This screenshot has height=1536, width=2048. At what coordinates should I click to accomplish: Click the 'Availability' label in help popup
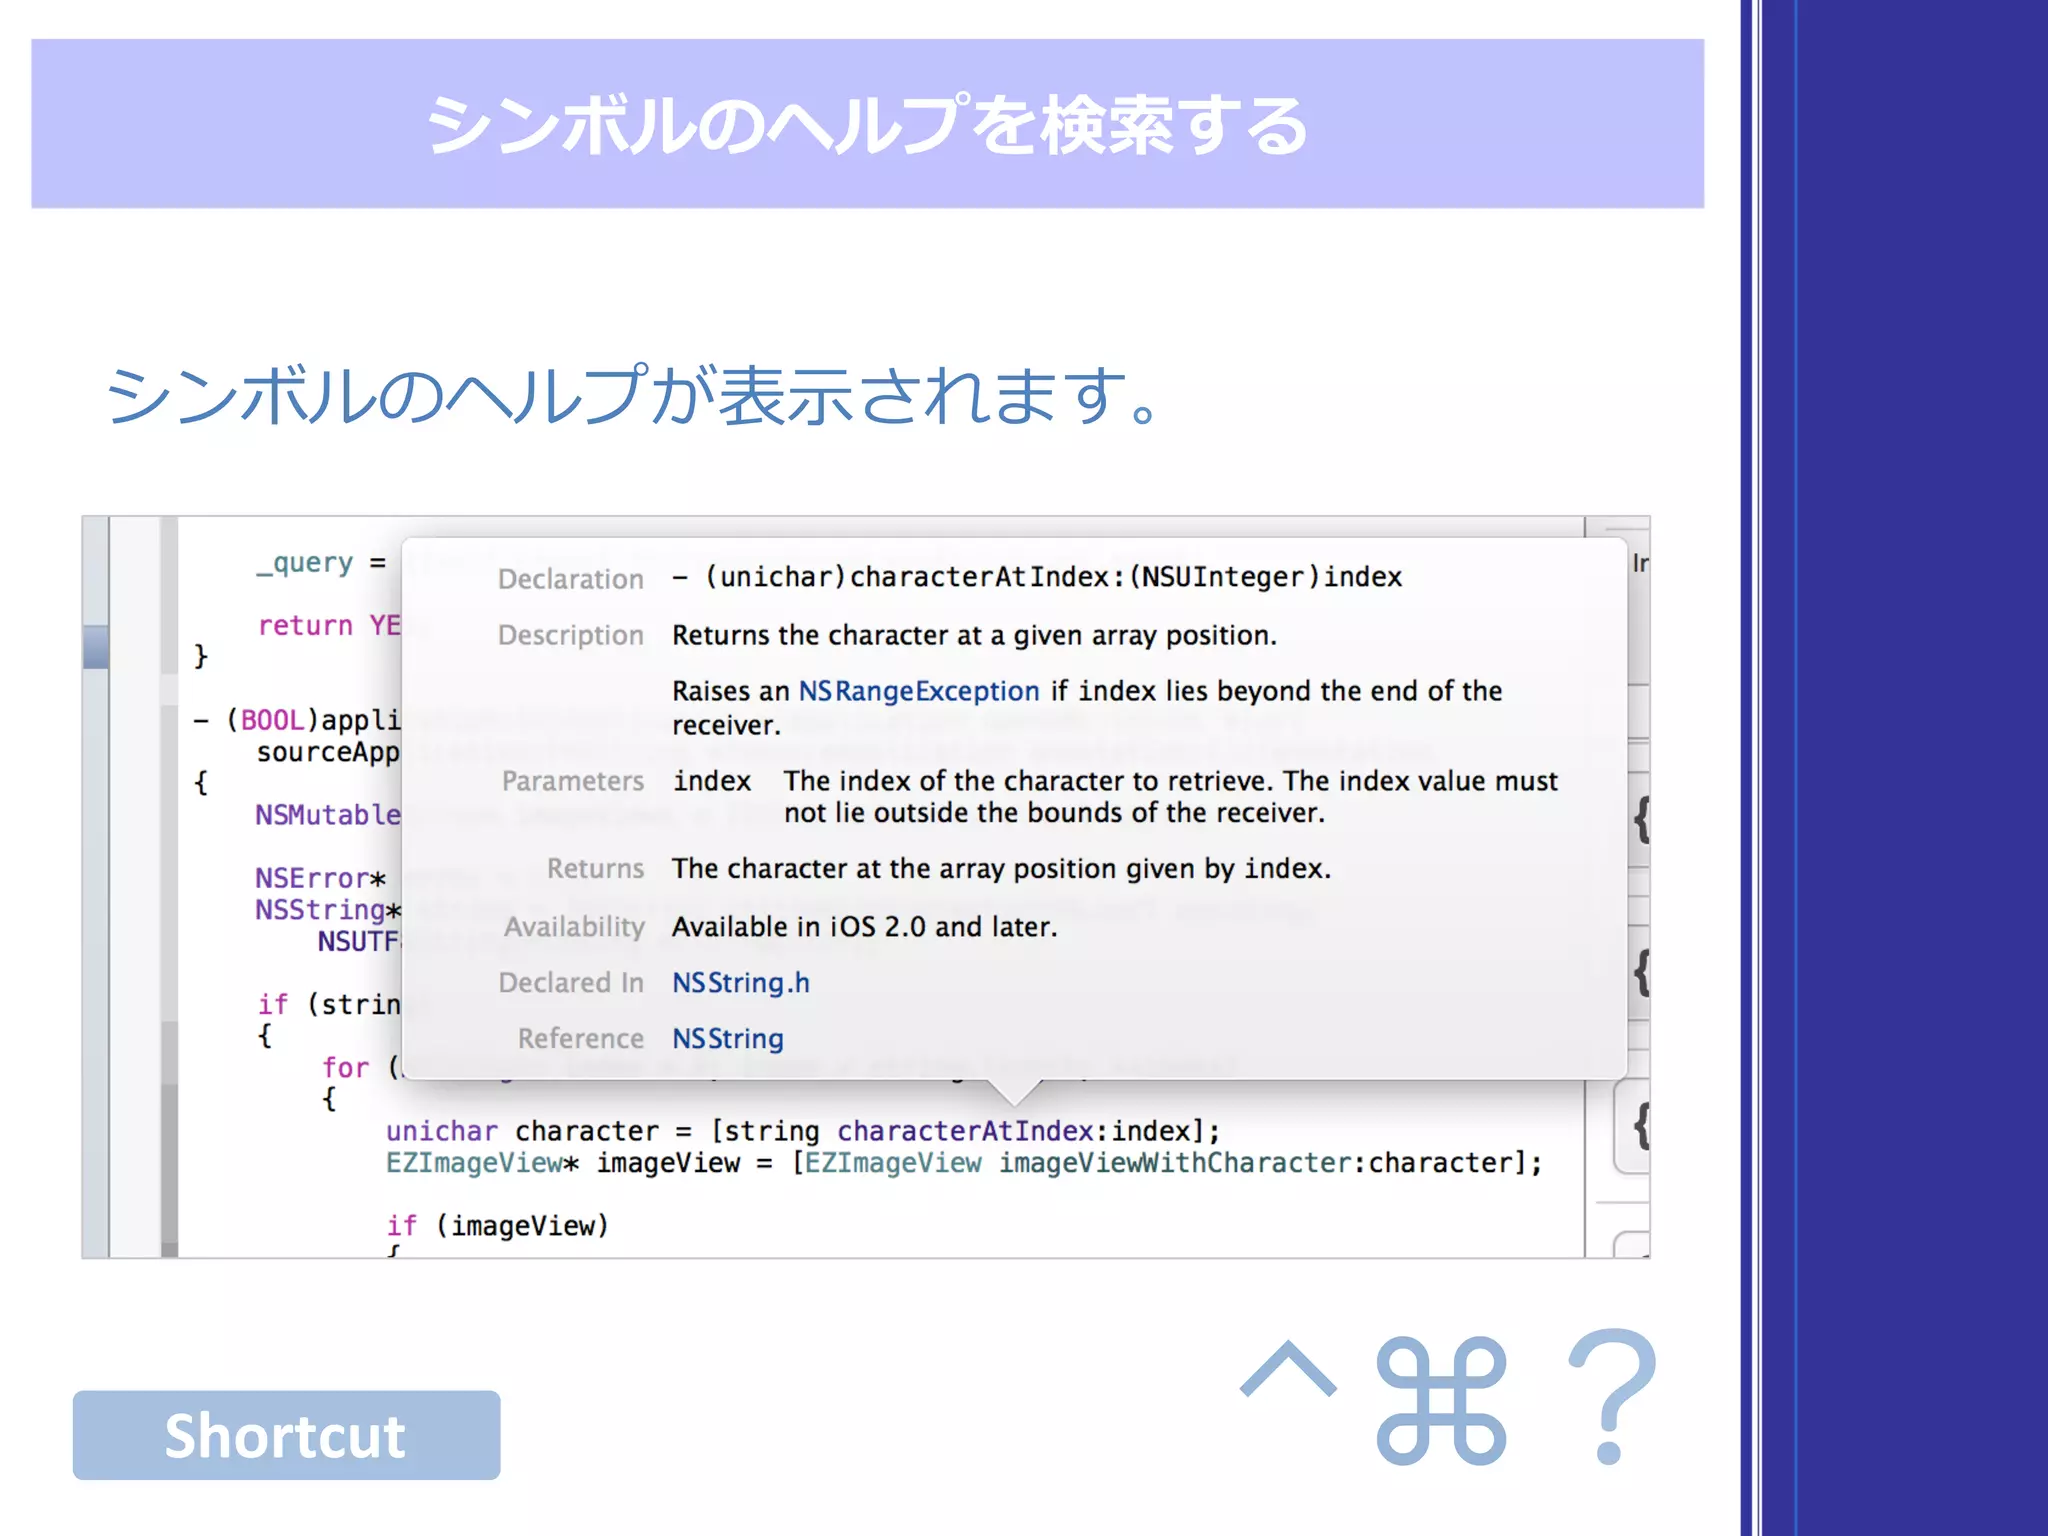(x=574, y=927)
